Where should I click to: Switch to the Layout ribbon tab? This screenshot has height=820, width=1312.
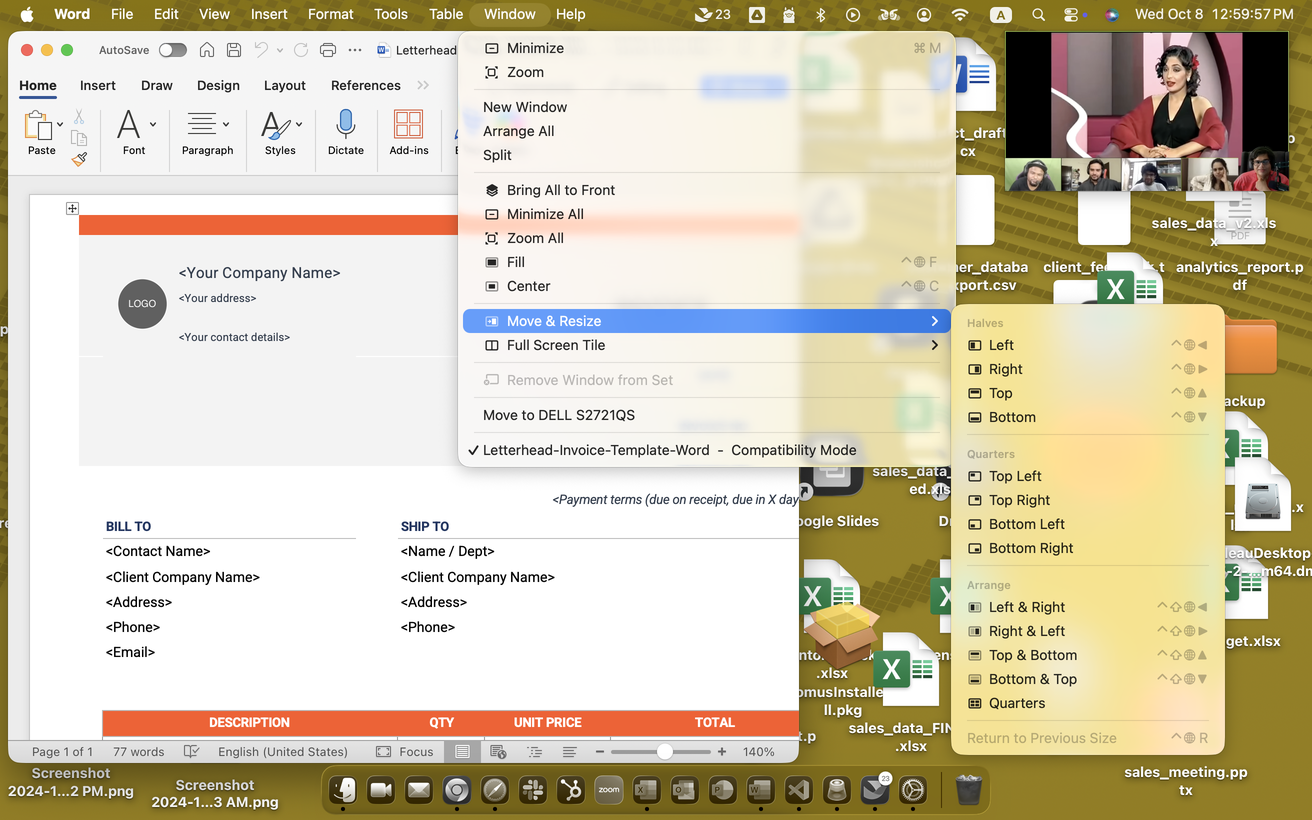click(284, 86)
